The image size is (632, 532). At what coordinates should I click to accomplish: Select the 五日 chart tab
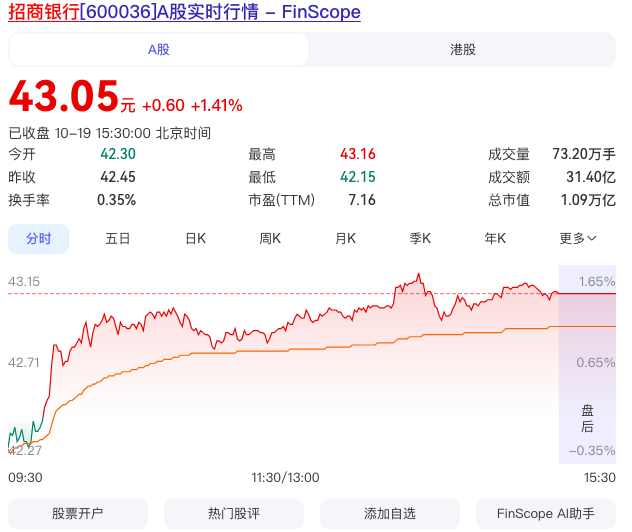pos(117,239)
